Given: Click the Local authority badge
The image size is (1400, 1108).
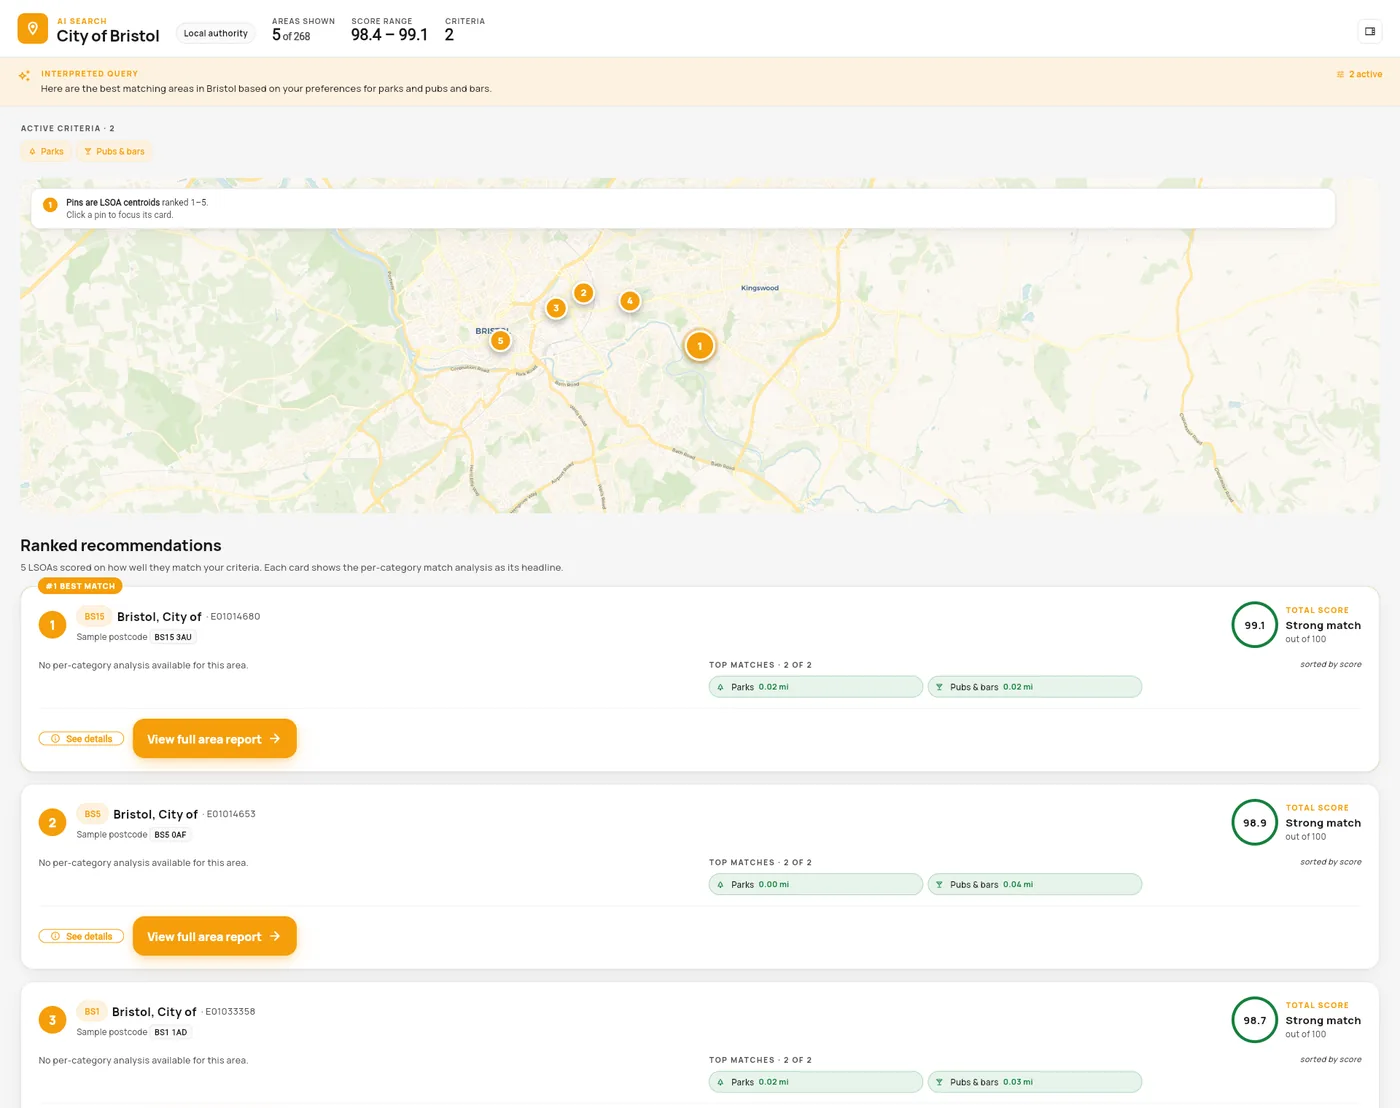Looking at the screenshot, I should (x=215, y=33).
